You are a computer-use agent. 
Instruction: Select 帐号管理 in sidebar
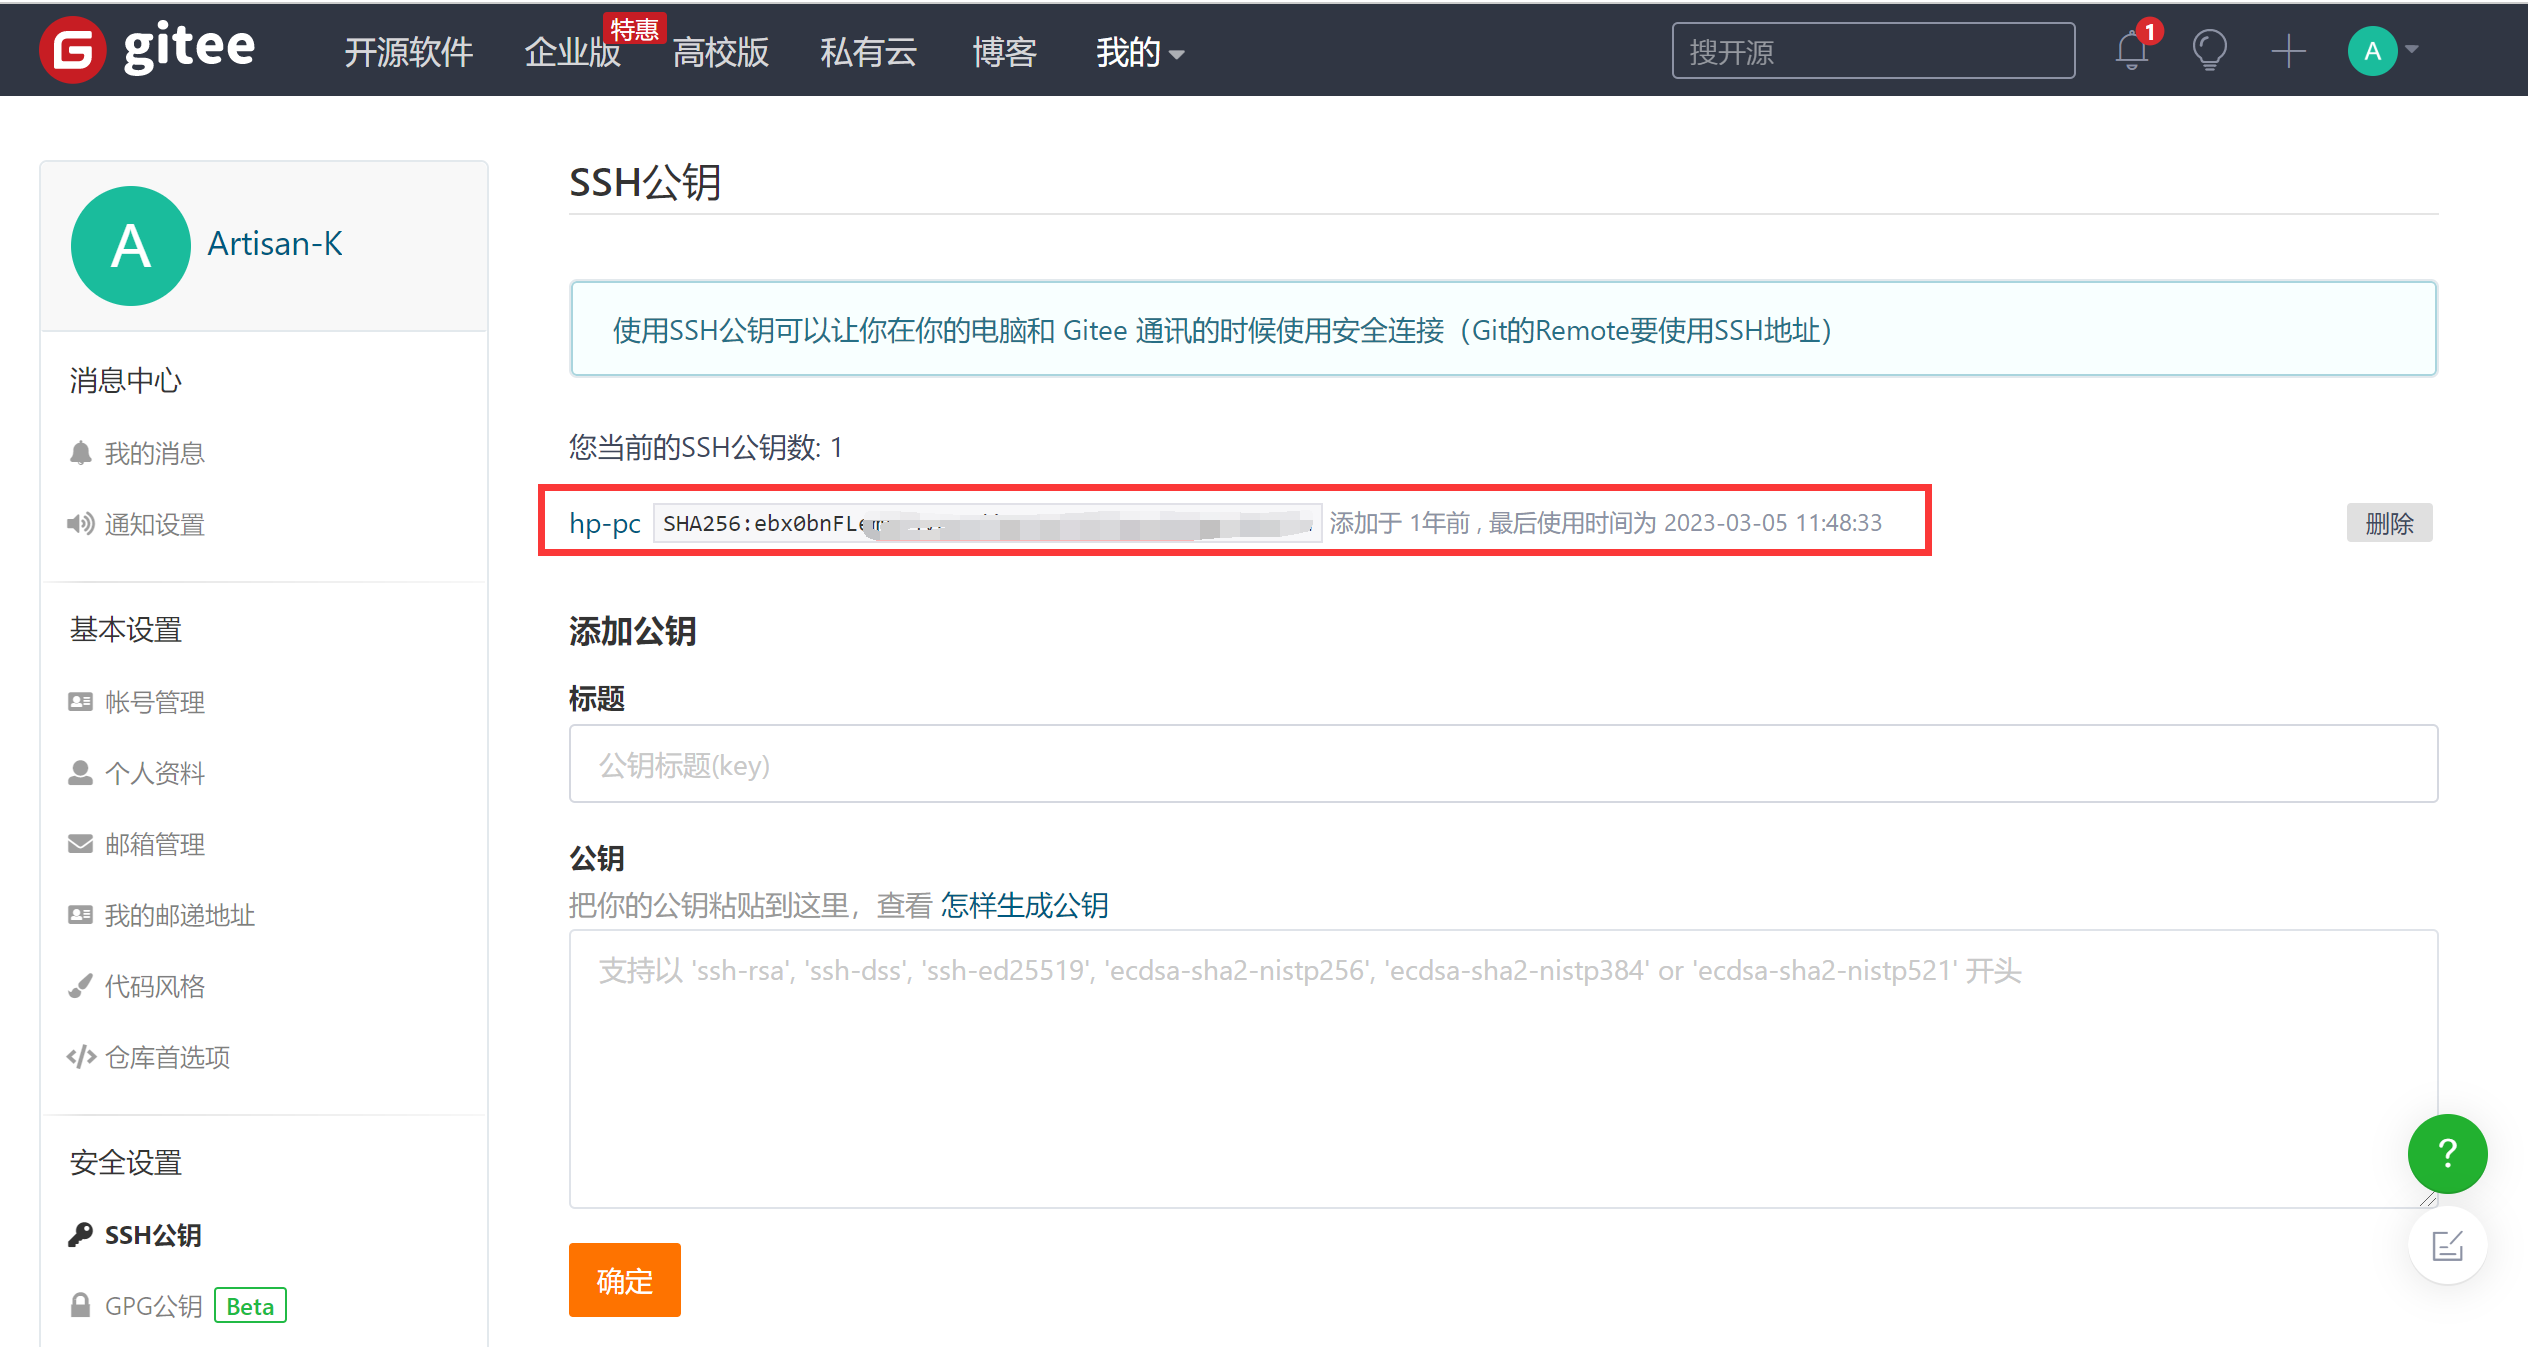tap(154, 702)
